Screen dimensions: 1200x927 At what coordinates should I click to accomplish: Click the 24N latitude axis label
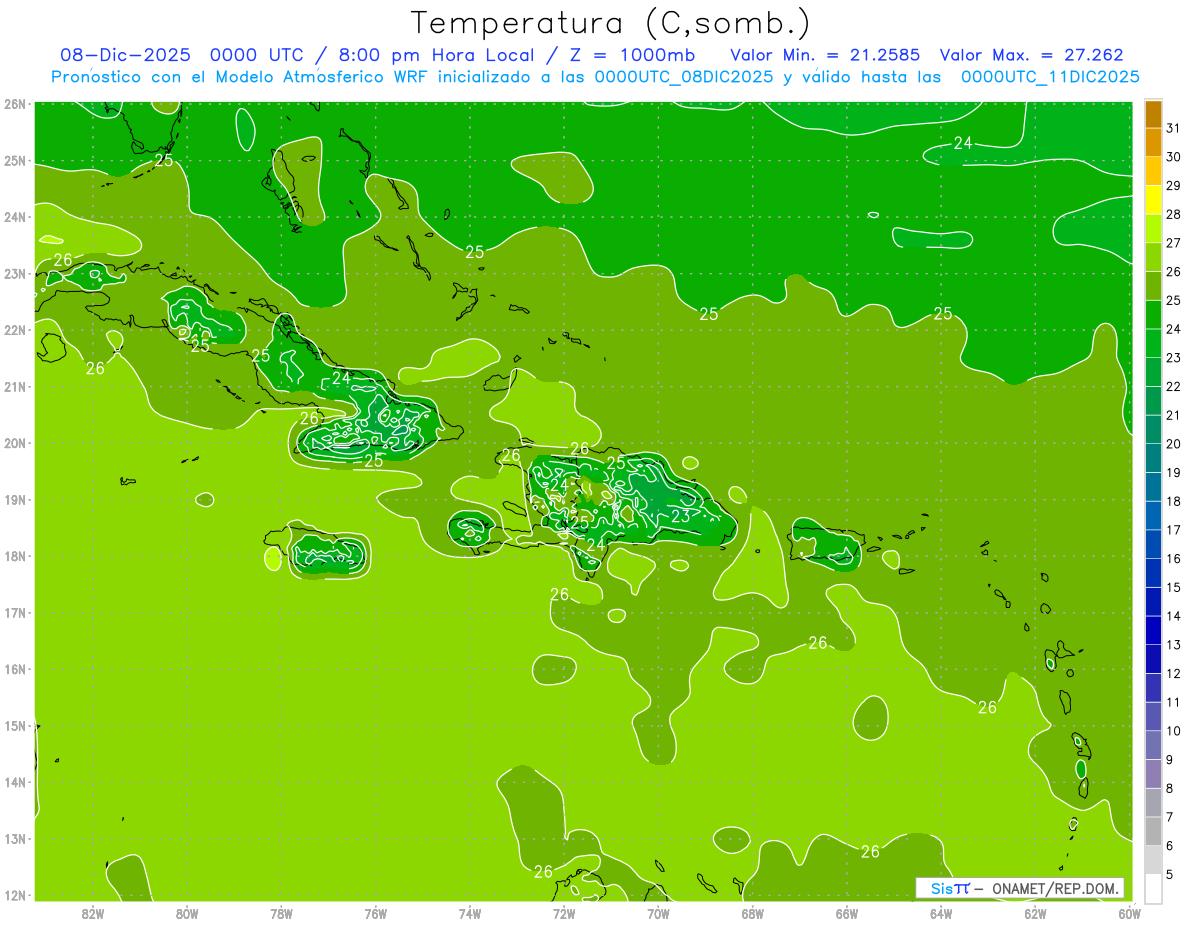[14, 217]
